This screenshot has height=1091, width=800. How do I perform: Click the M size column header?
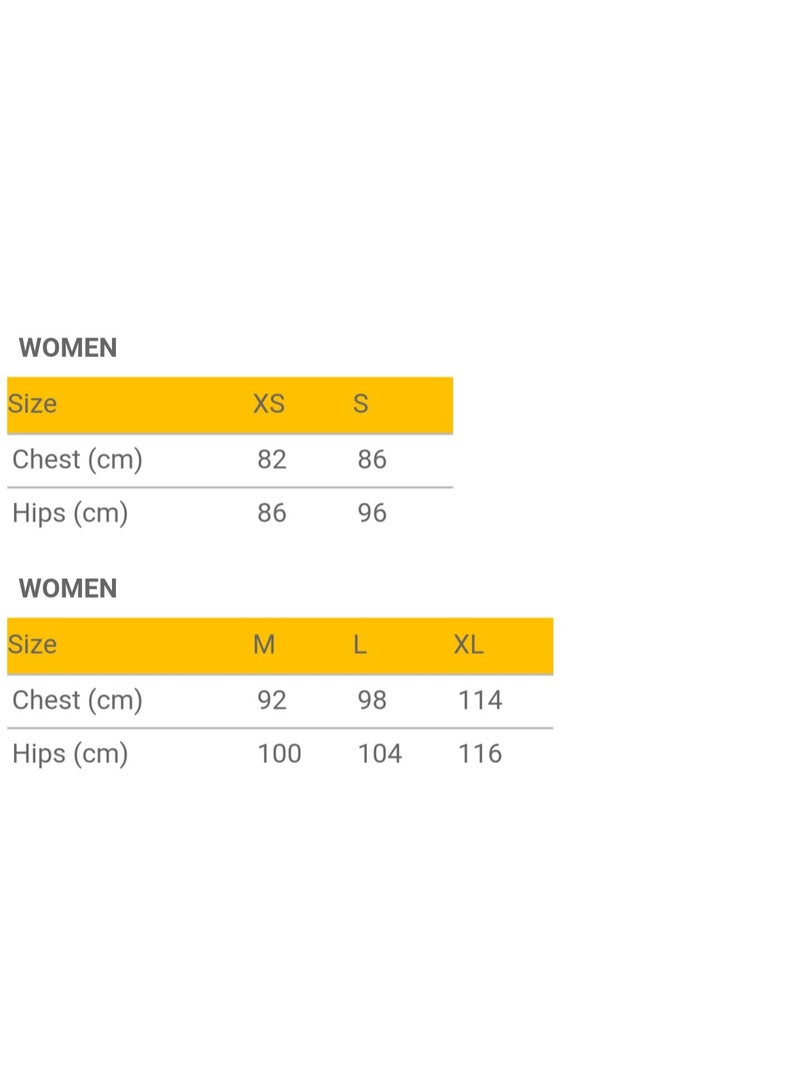point(264,644)
